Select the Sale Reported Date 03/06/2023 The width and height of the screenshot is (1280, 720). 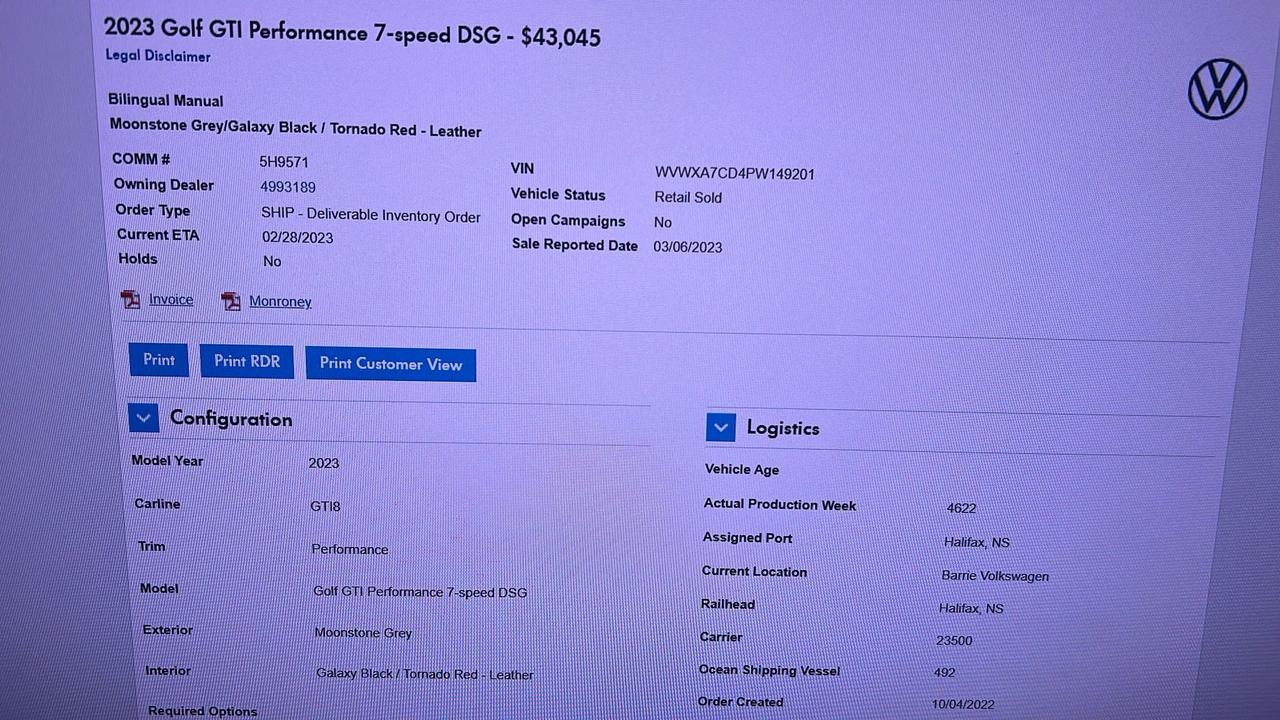click(x=688, y=247)
